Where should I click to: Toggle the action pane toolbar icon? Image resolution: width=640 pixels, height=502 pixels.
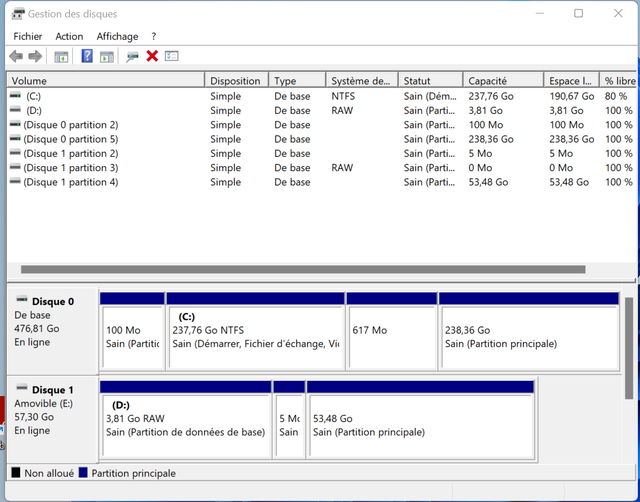click(x=107, y=57)
